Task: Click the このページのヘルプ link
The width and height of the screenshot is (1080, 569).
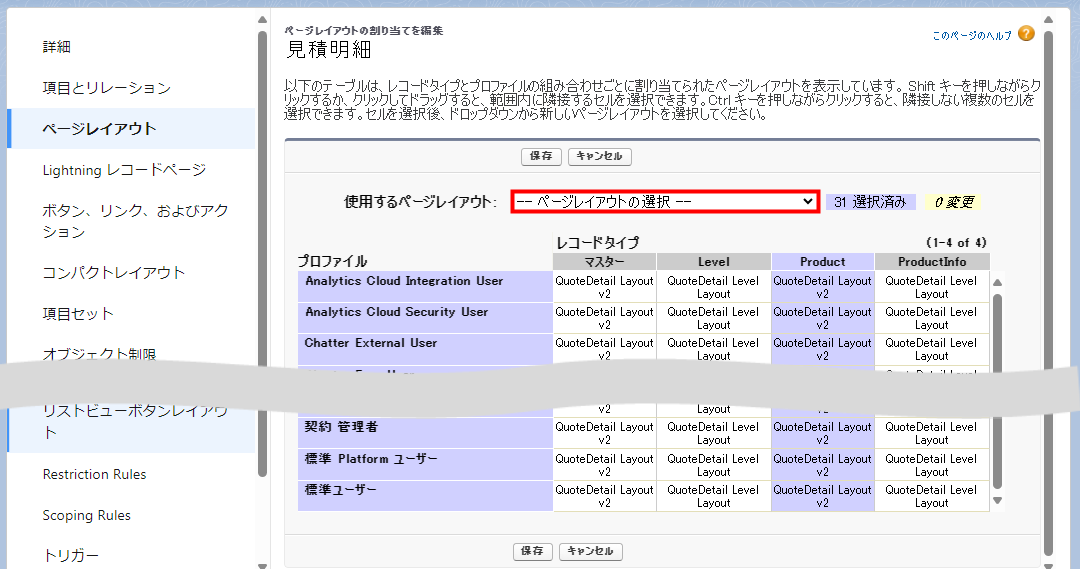Action: [x=972, y=35]
